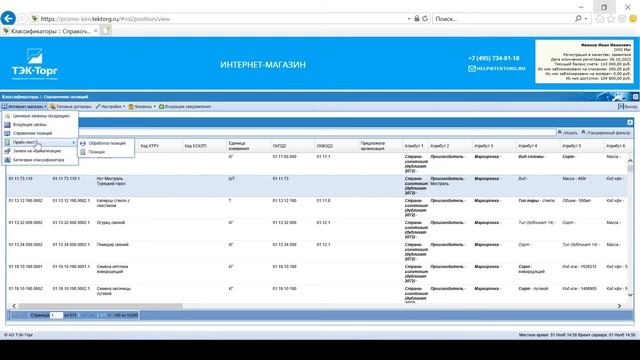The width and height of the screenshot is (640, 360).
Task: Select Заявки на нормализацию menu entry
Action: point(40,151)
